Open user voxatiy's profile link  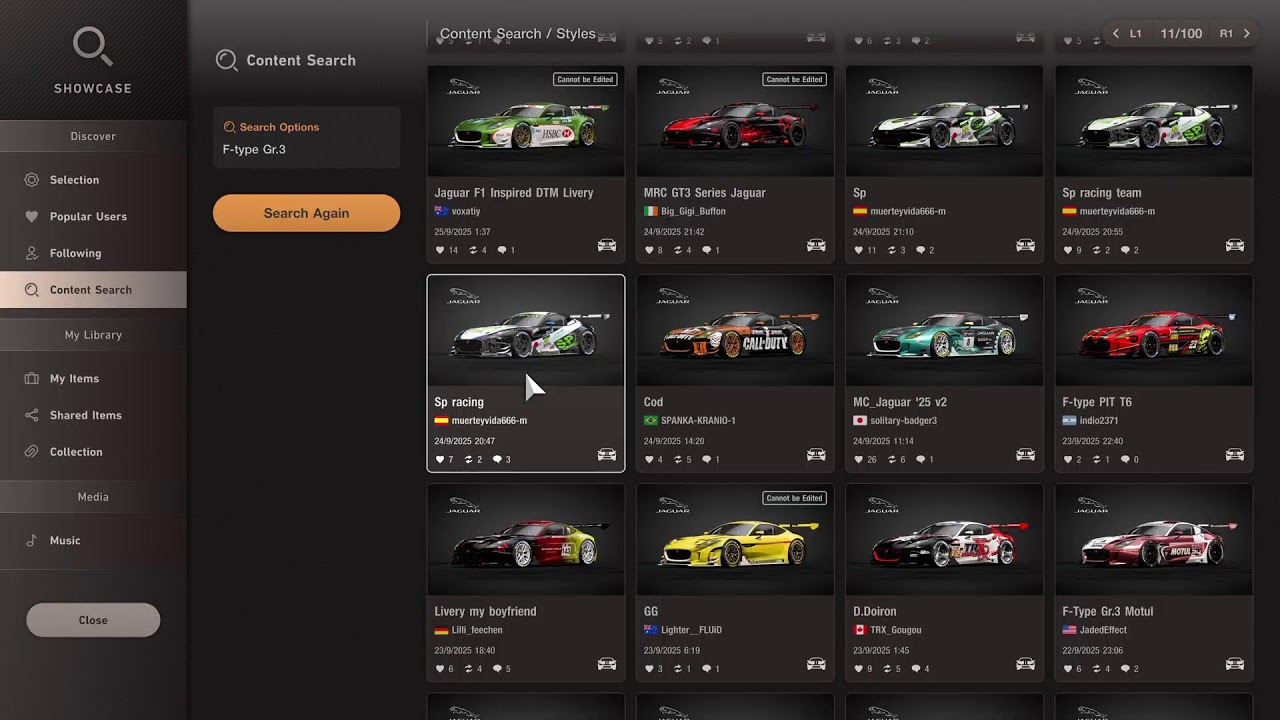click(466, 212)
